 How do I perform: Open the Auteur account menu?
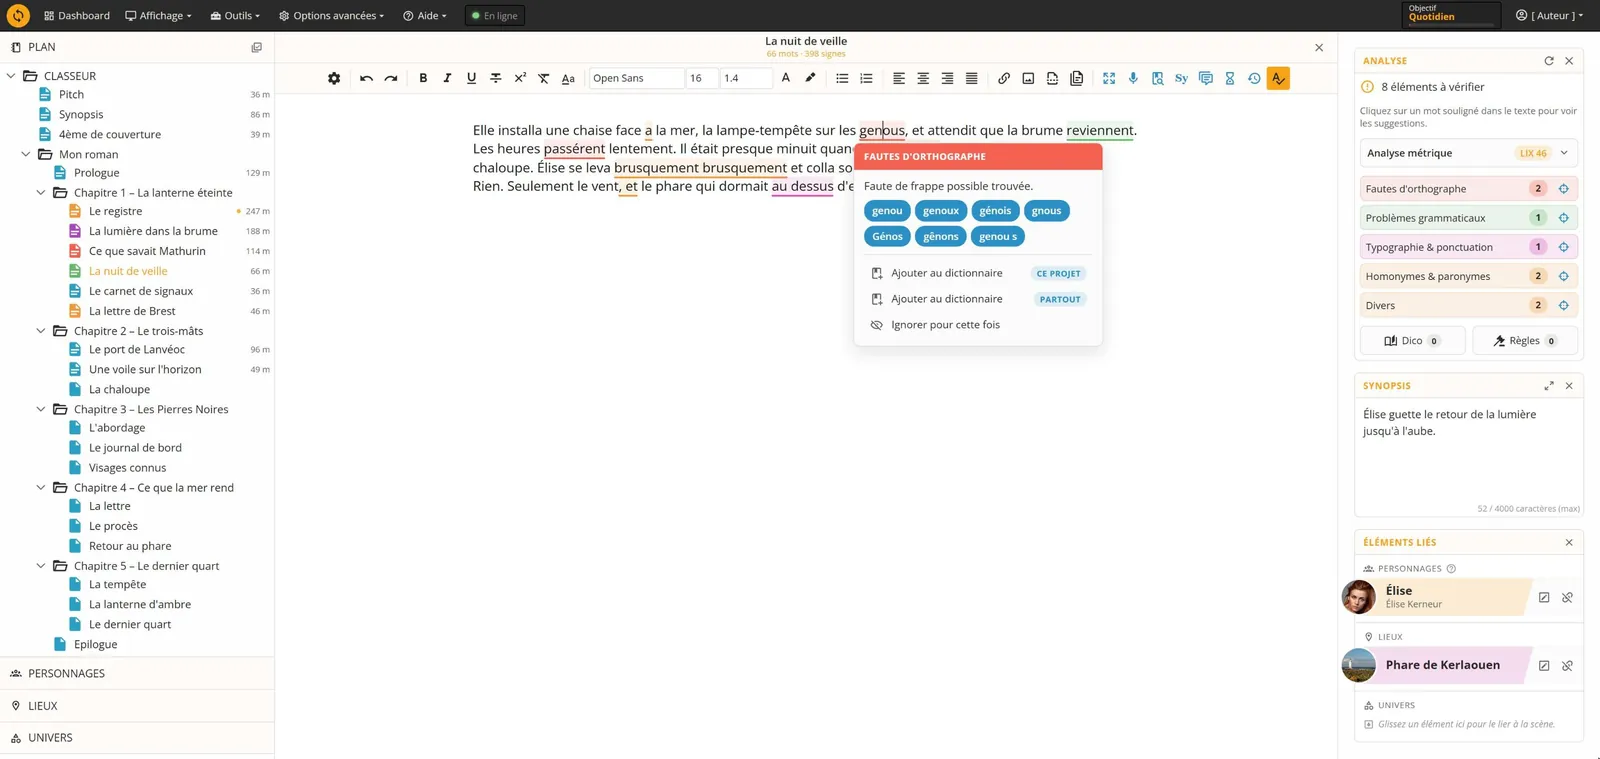click(1549, 15)
